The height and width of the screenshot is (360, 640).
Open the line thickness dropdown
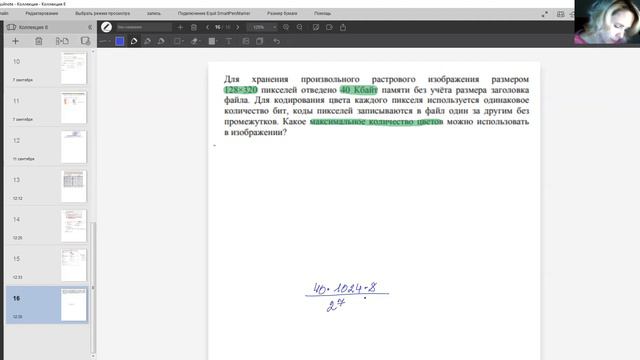tap(104, 41)
